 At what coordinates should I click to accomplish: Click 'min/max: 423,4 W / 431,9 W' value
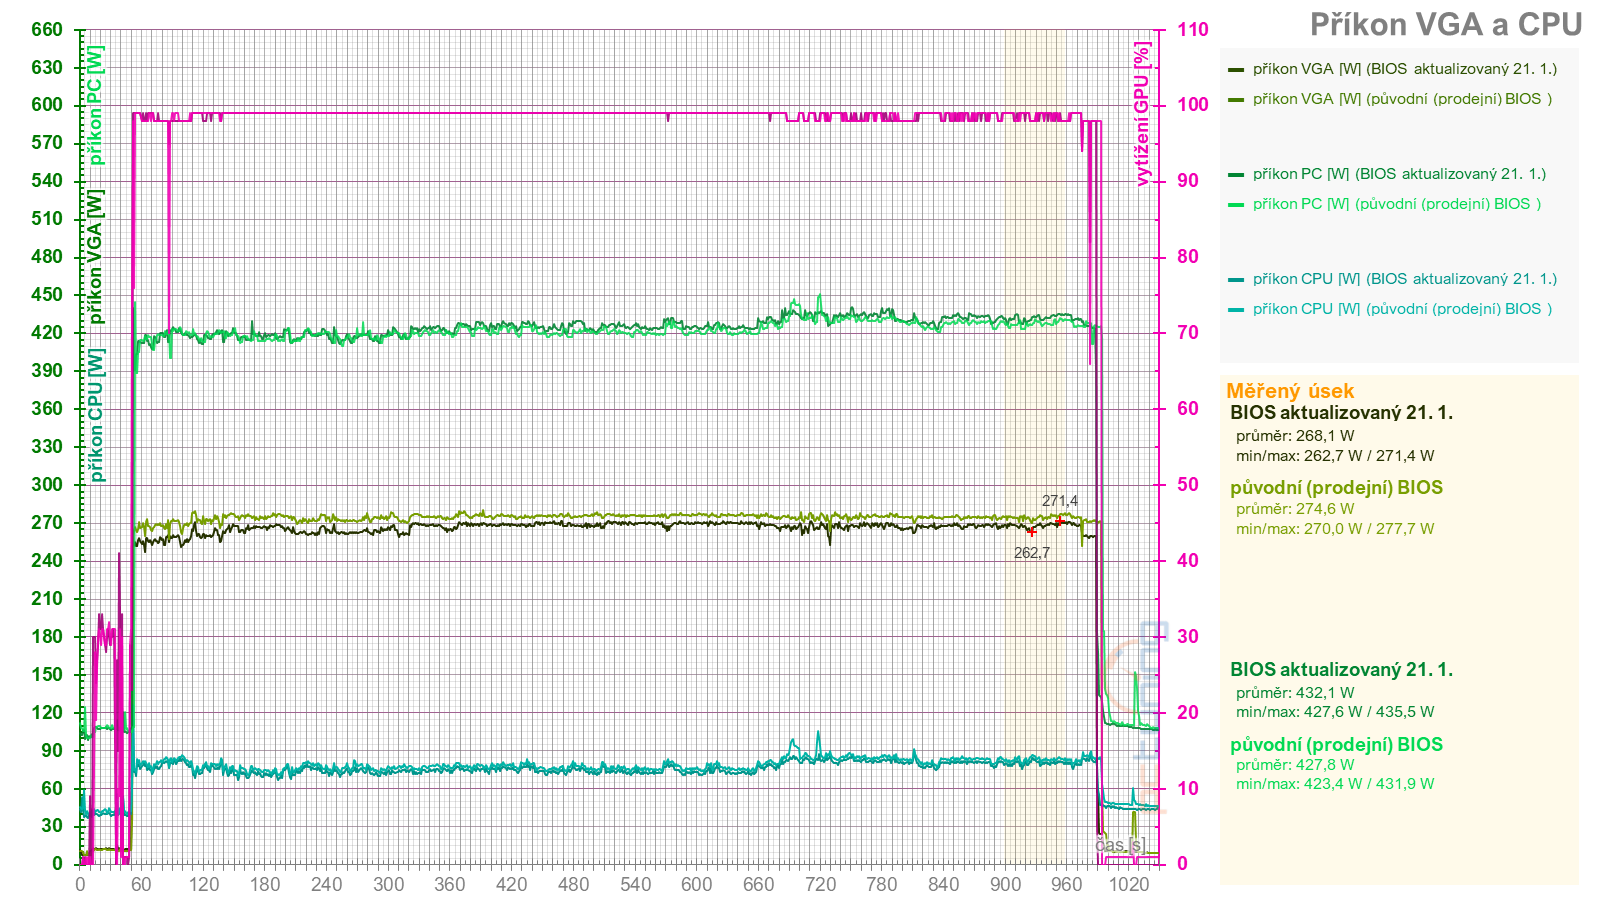1335,784
